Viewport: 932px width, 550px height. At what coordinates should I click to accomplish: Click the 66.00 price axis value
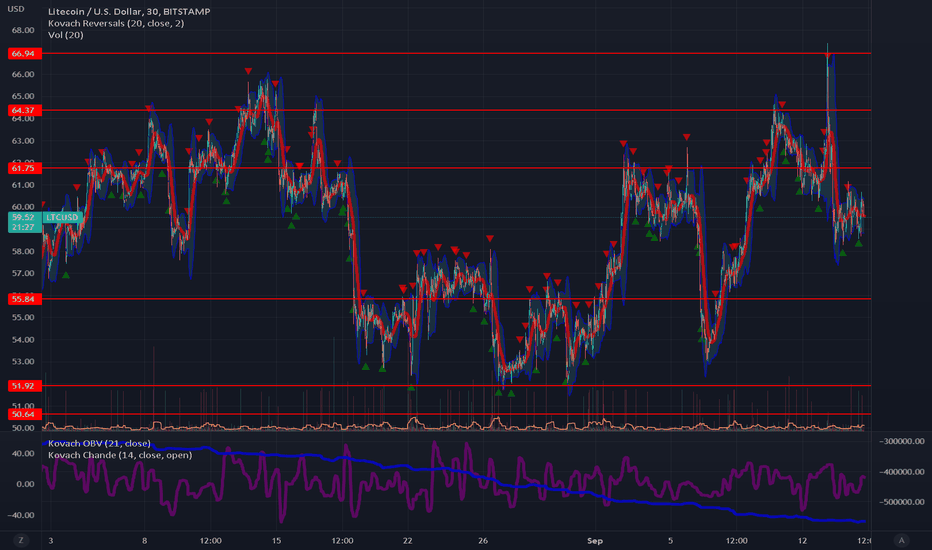click(23, 74)
